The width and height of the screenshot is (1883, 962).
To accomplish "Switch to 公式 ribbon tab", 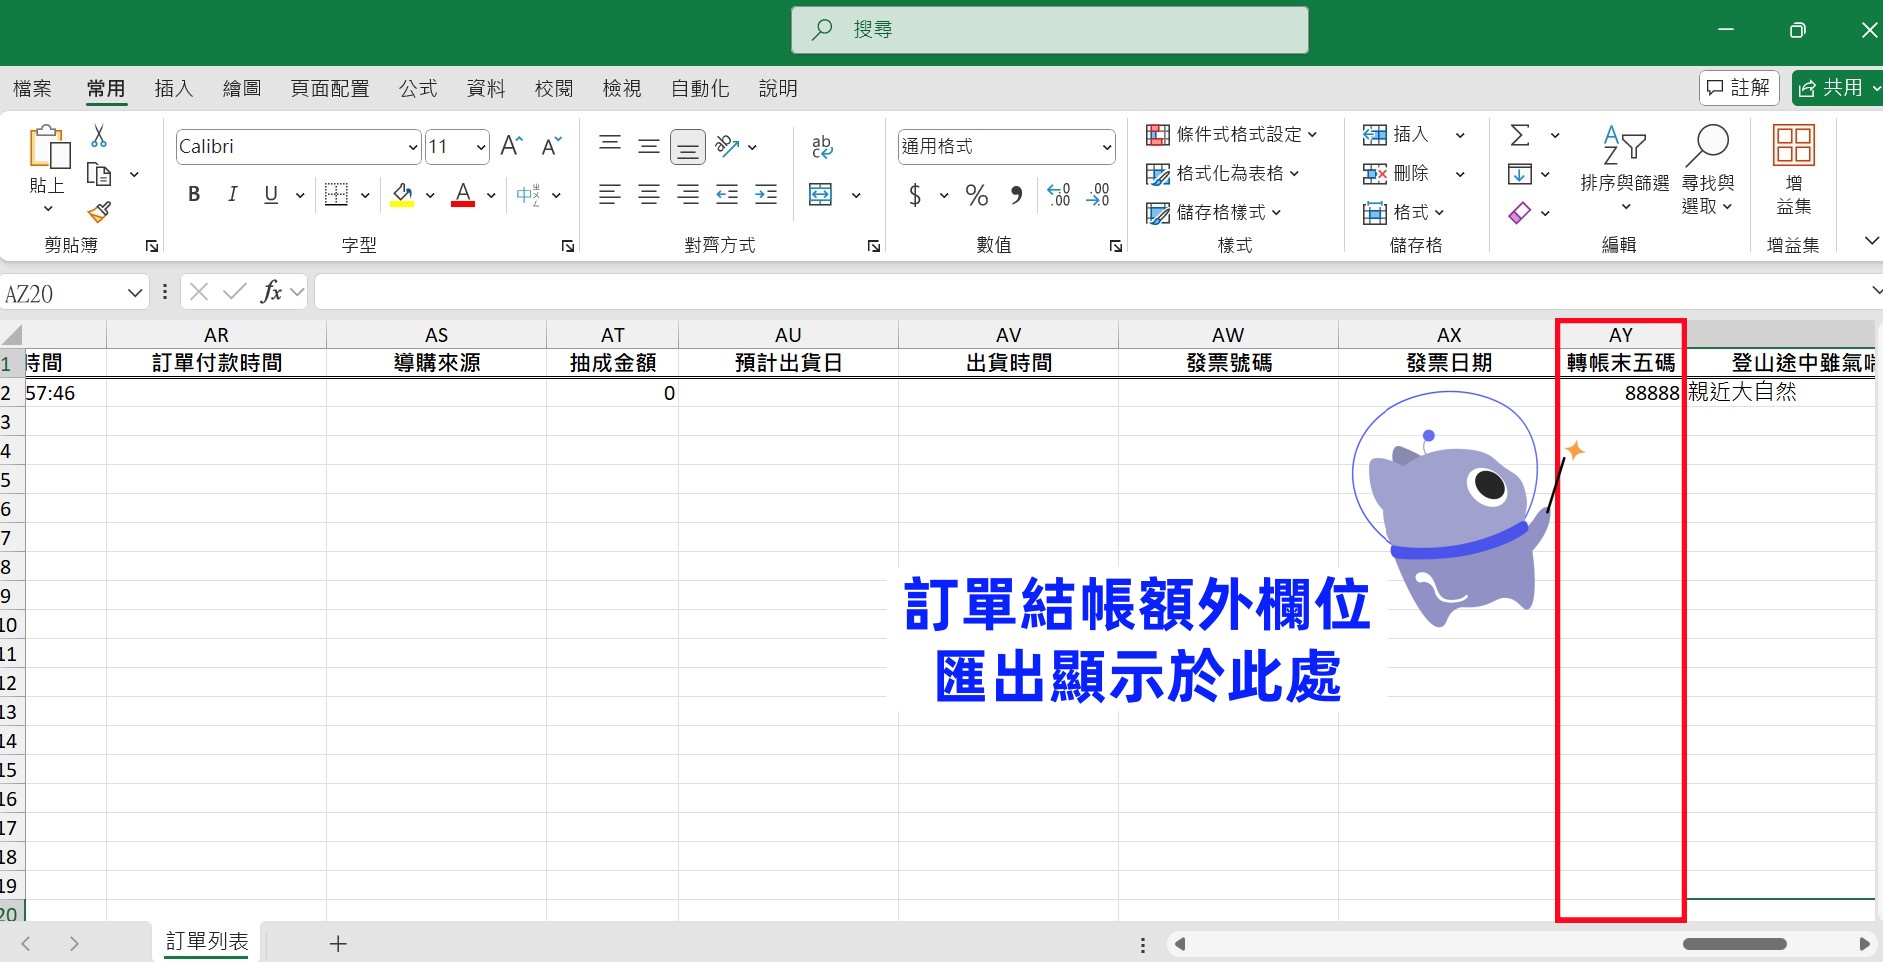I will coord(418,88).
